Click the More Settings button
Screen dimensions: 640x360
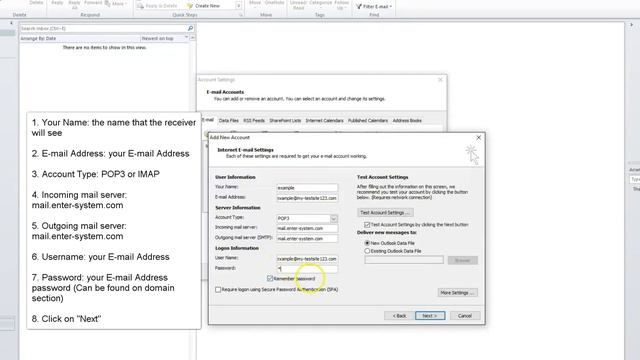[457, 293]
